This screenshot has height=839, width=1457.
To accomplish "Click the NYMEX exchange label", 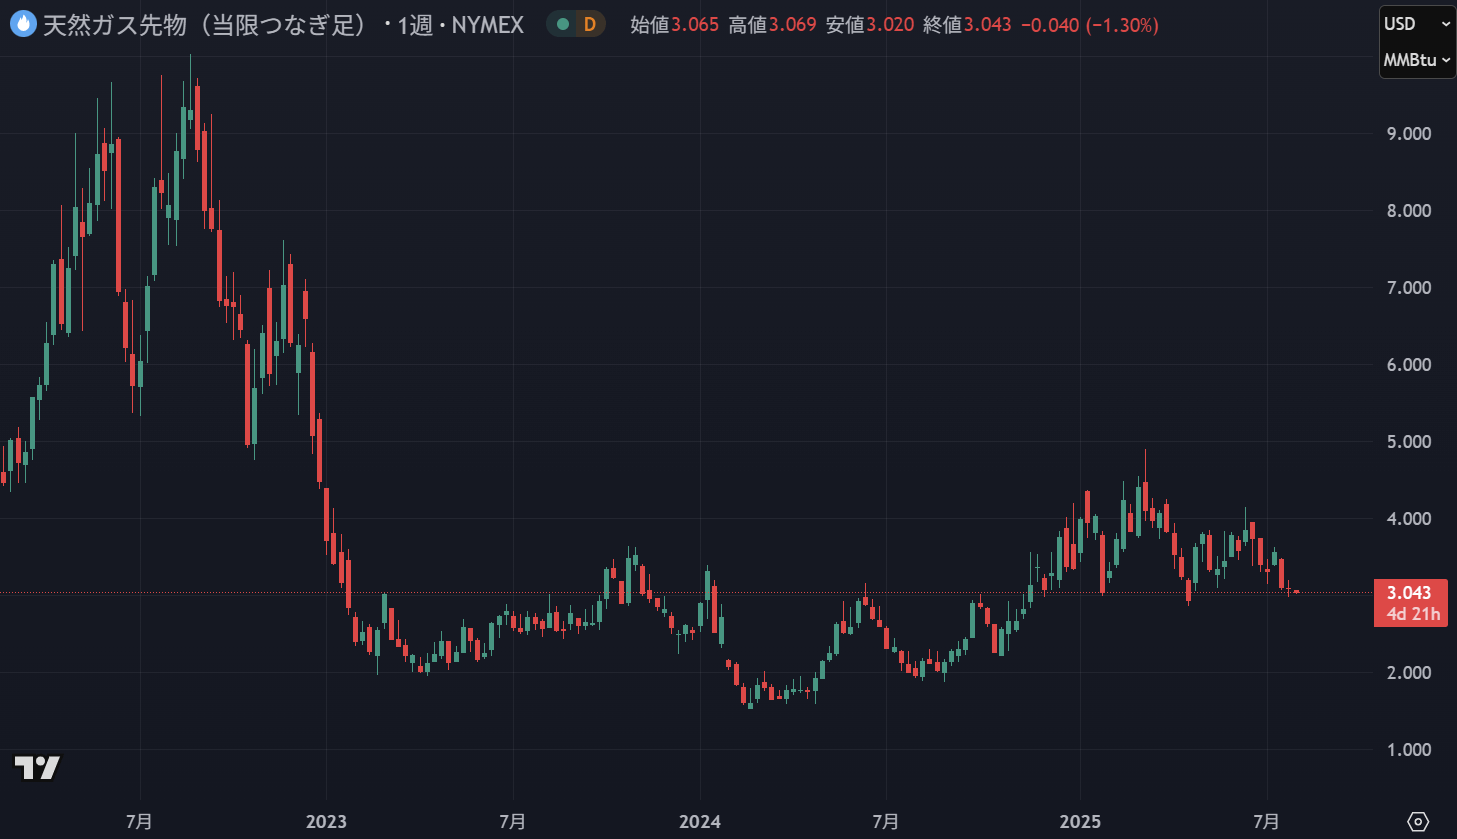I will click(x=487, y=24).
